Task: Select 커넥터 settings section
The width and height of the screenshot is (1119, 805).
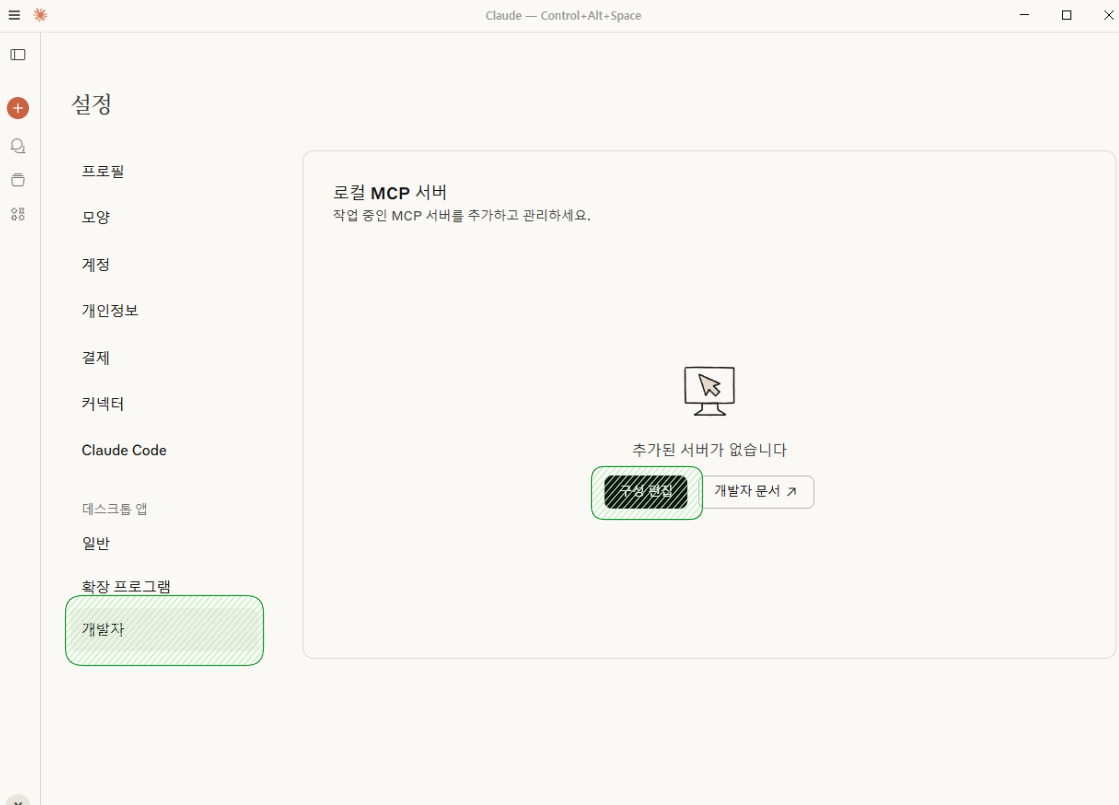Action: pyautogui.click(x=103, y=404)
